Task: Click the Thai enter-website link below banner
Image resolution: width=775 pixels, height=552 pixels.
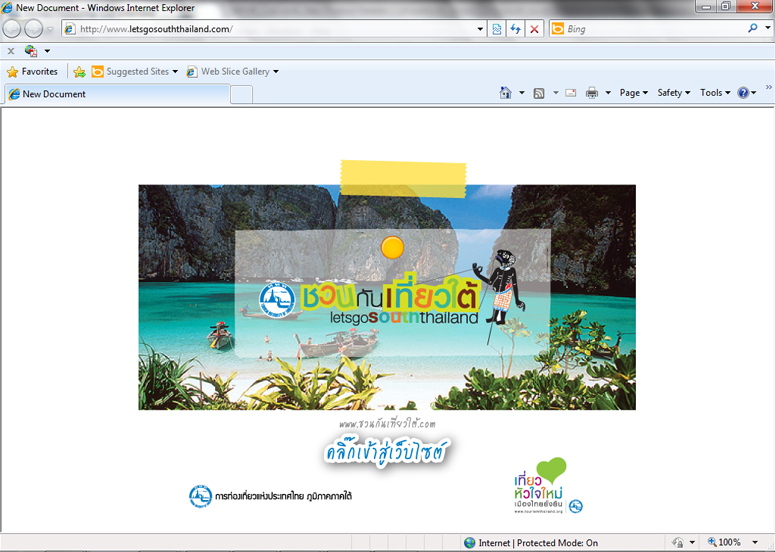Action: click(386, 452)
